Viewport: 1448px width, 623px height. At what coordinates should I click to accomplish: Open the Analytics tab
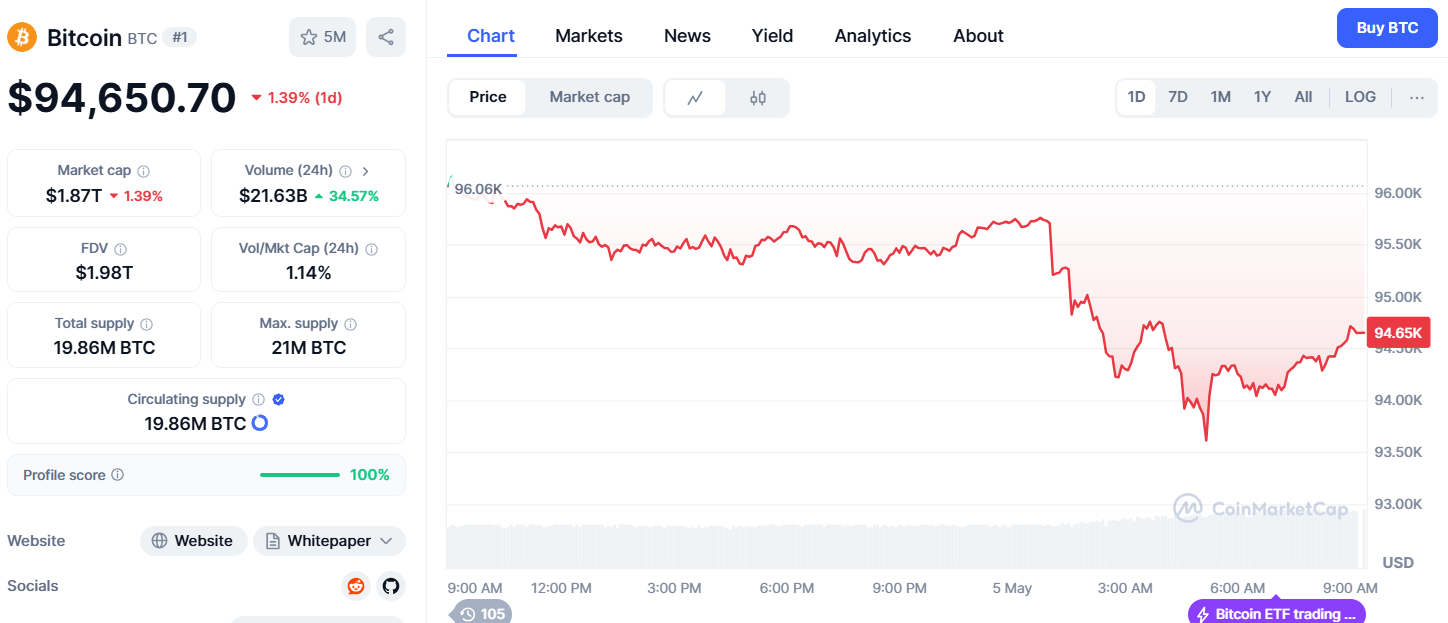pyautogui.click(x=873, y=36)
